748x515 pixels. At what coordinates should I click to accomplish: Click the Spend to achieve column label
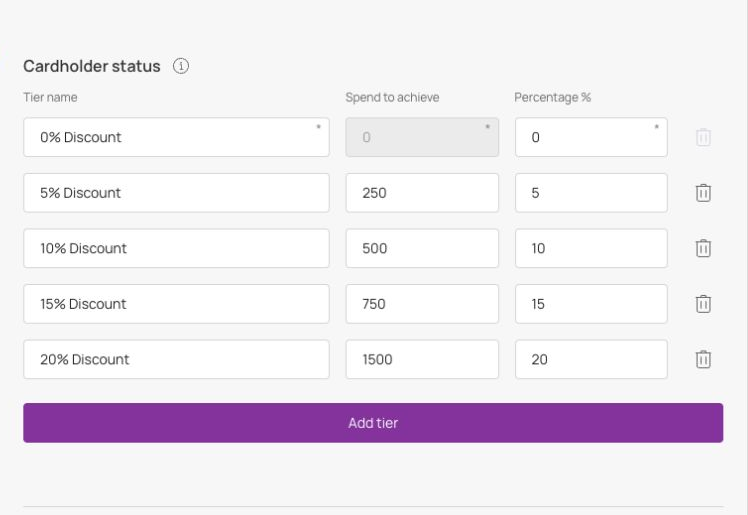[x=392, y=97]
